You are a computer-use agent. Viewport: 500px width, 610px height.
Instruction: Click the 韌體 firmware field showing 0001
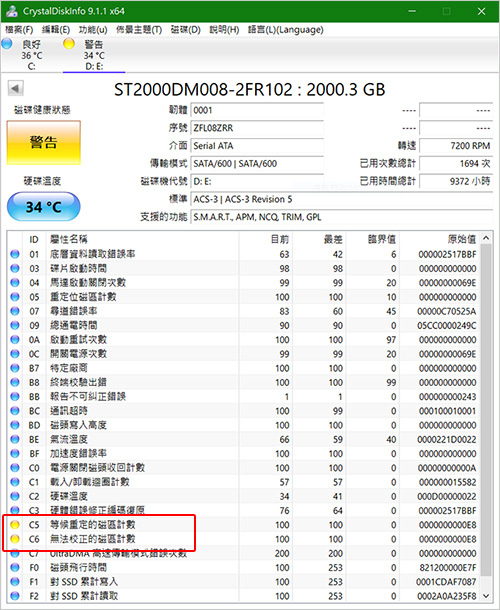tap(257, 110)
